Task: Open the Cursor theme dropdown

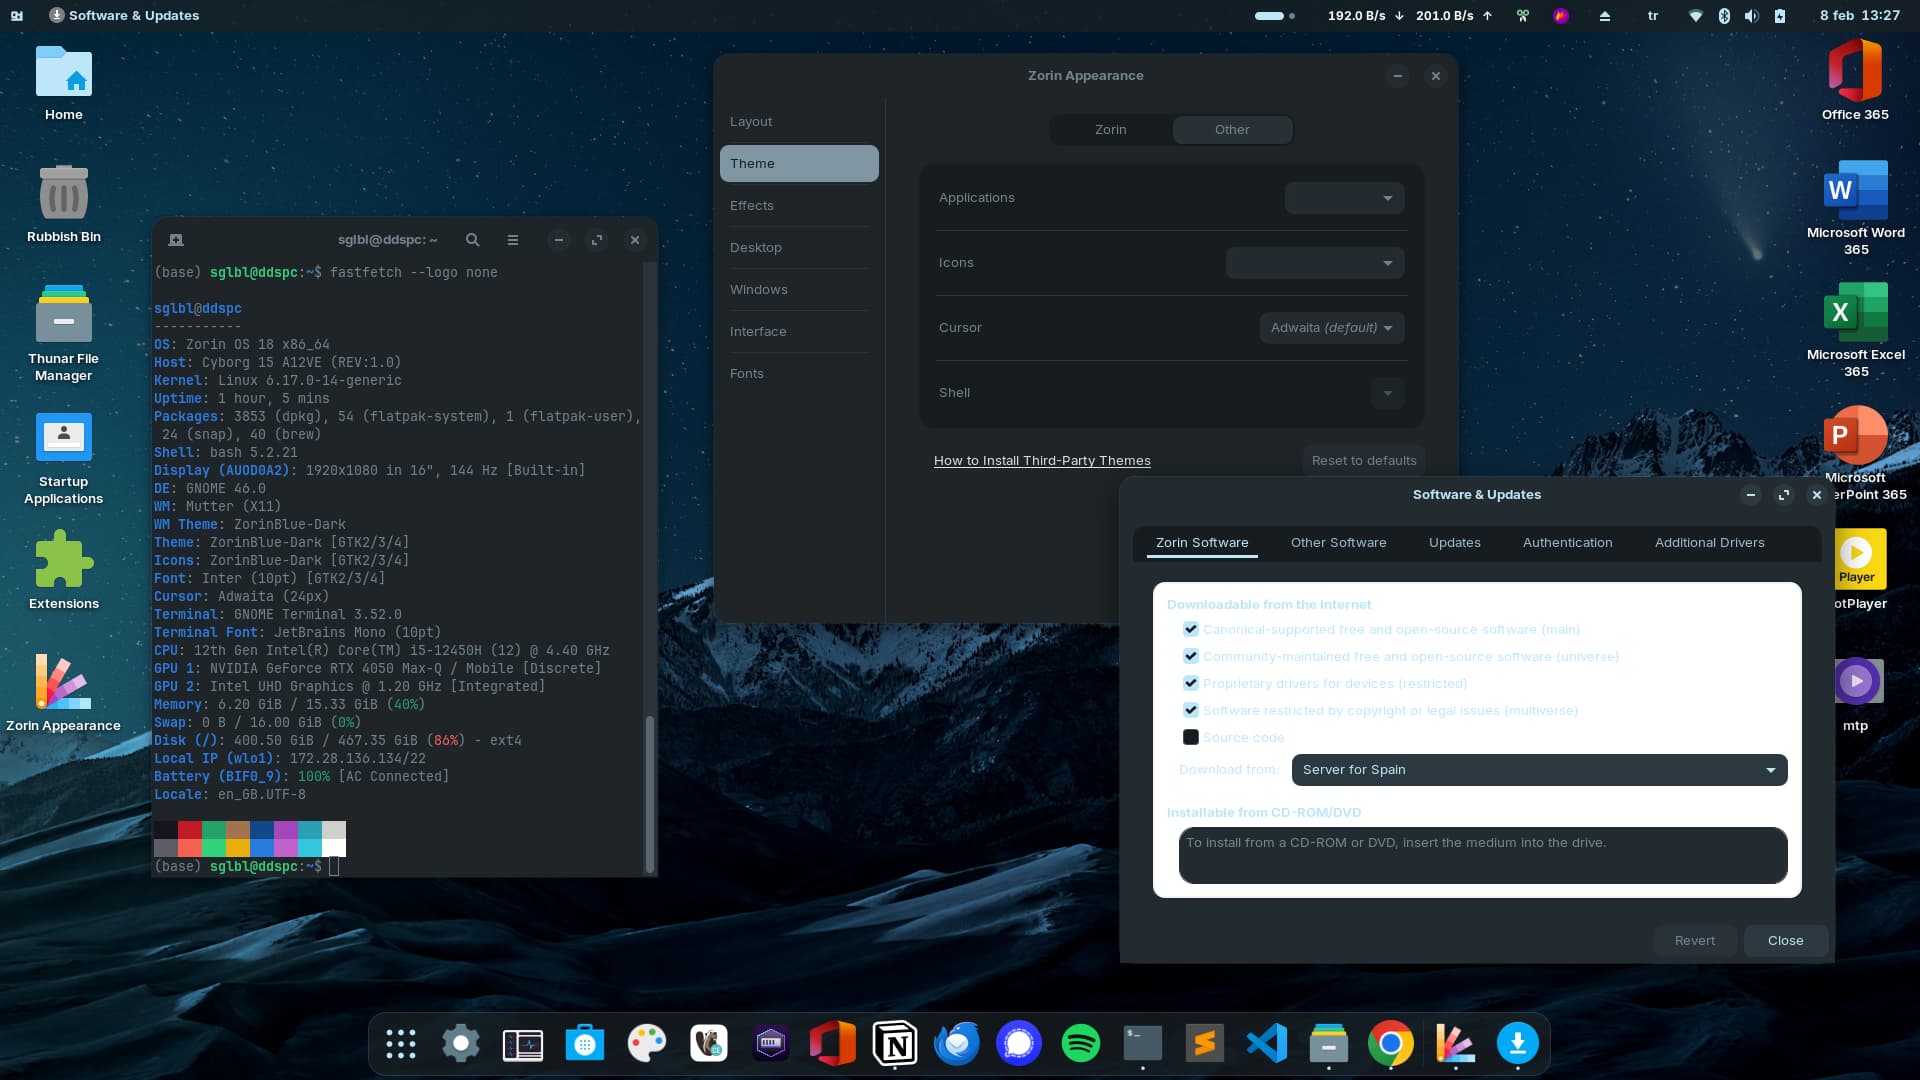Action: tap(1331, 328)
